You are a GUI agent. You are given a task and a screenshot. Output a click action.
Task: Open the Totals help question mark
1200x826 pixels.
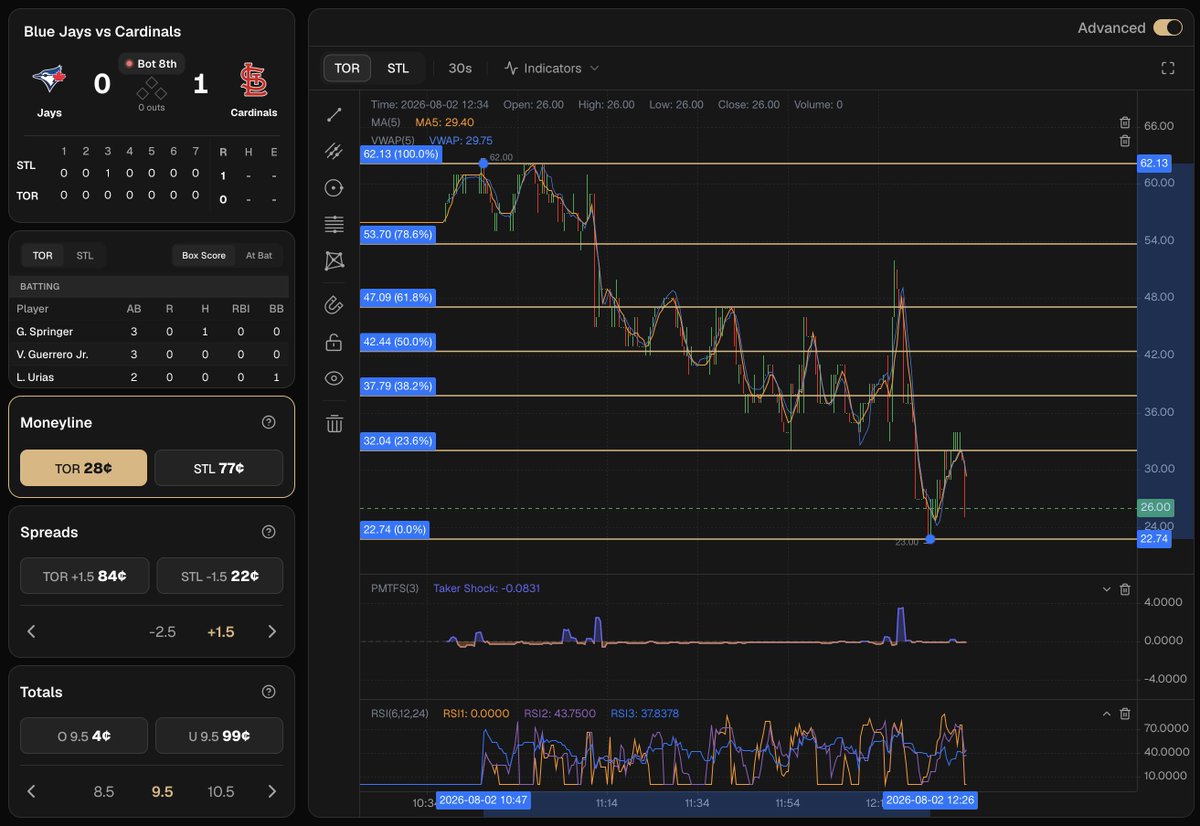pyautogui.click(x=268, y=692)
